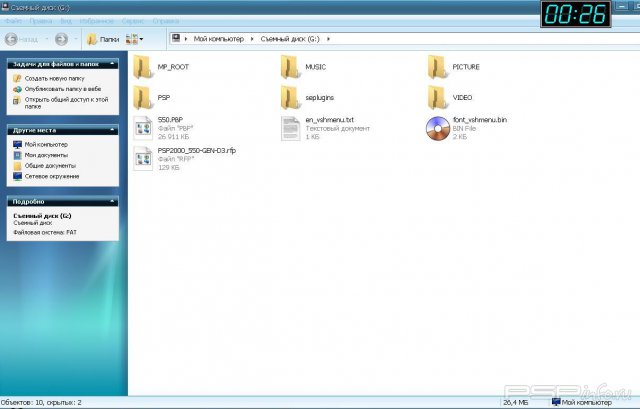Click the font_vshmenu.bin disc icon
This screenshot has height=409, width=640.
[438, 127]
